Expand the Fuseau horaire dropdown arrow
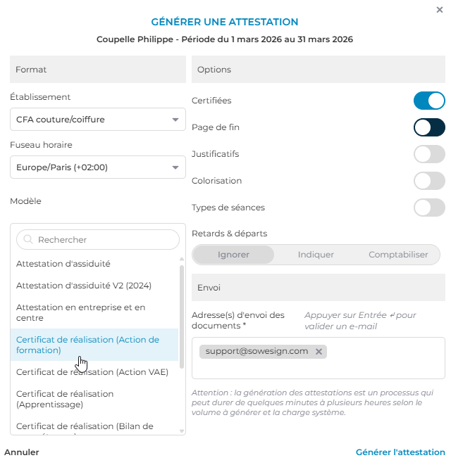This screenshot has width=451, height=465. tap(175, 167)
